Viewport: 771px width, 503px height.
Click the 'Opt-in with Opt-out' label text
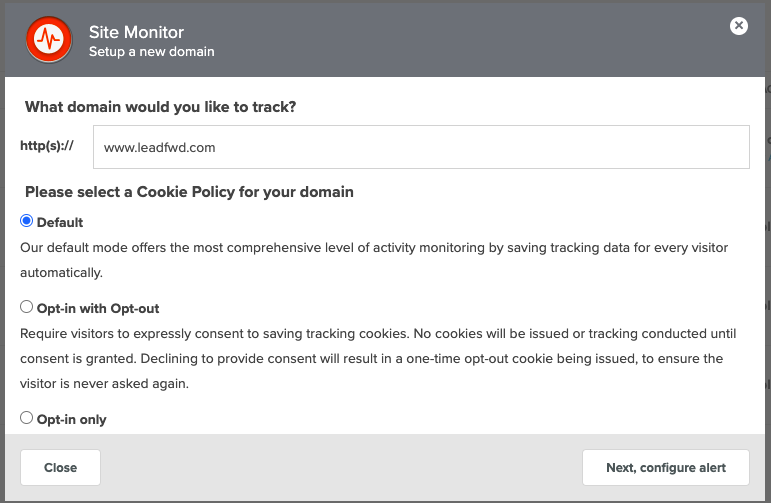98,308
